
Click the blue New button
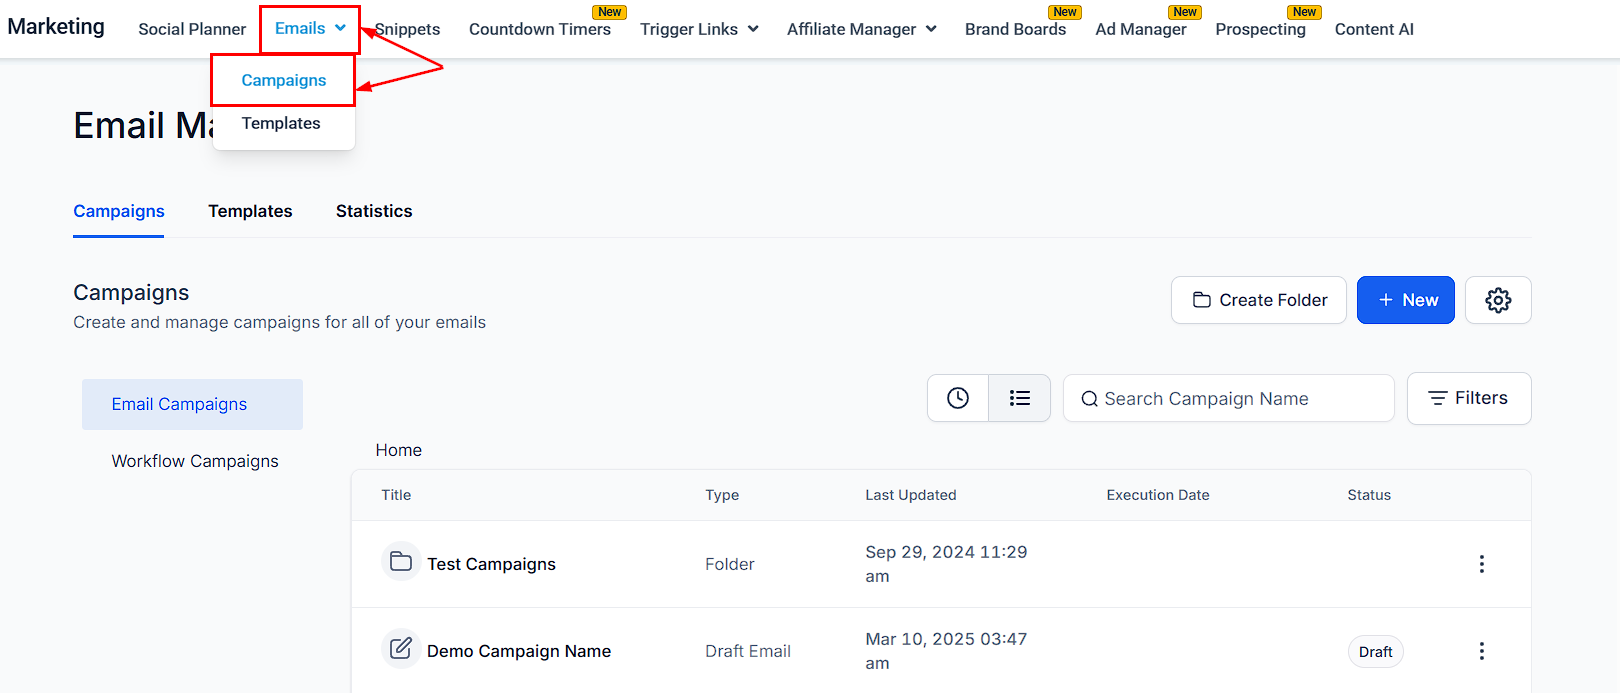tap(1406, 300)
